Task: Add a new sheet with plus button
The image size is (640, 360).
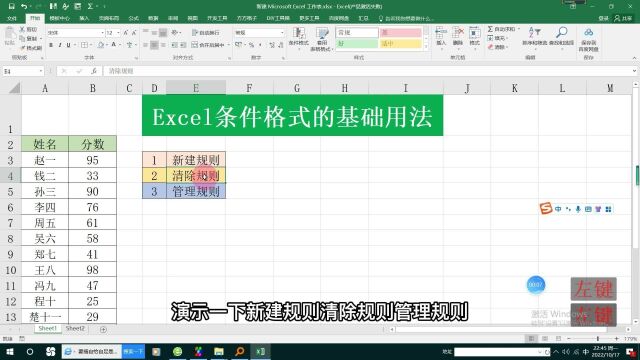Action: [x=103, y=329]
